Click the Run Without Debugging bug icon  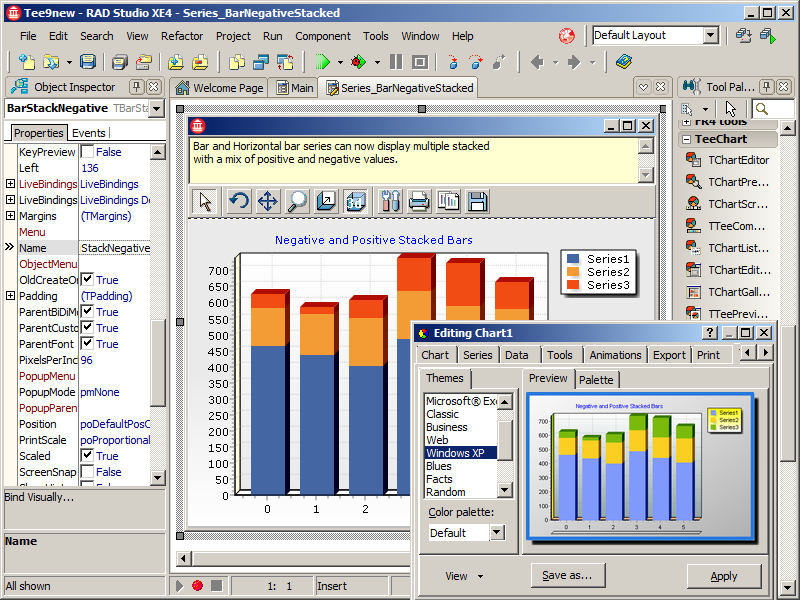coord(359,62)
